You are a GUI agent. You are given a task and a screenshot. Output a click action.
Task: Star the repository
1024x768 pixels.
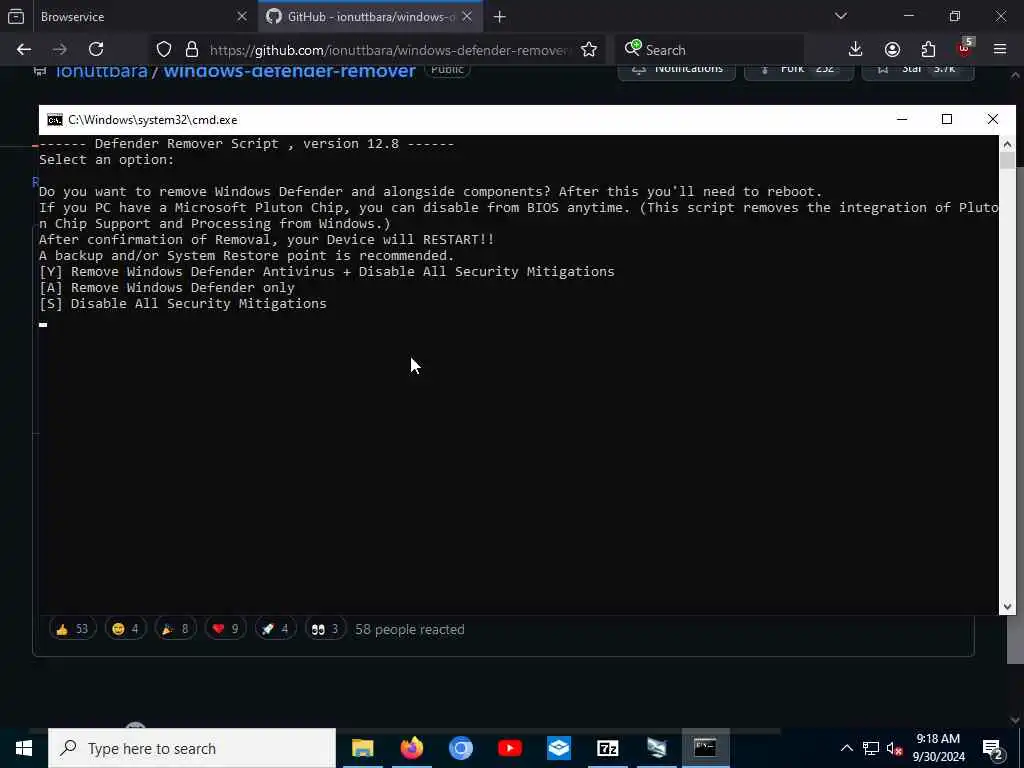(918, 71)
